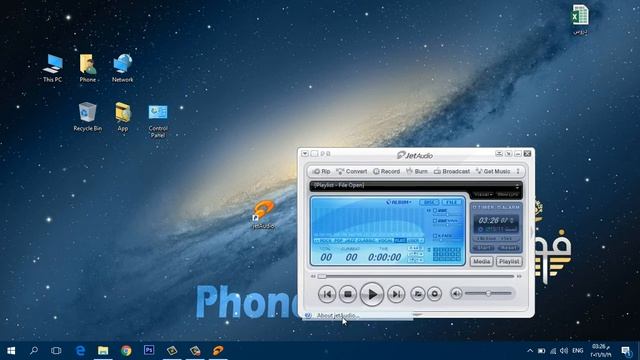This screenshot has width=640, height=360.
Task: Launch Microsoft Edge from the taskbar
Action: coord(80,351)
